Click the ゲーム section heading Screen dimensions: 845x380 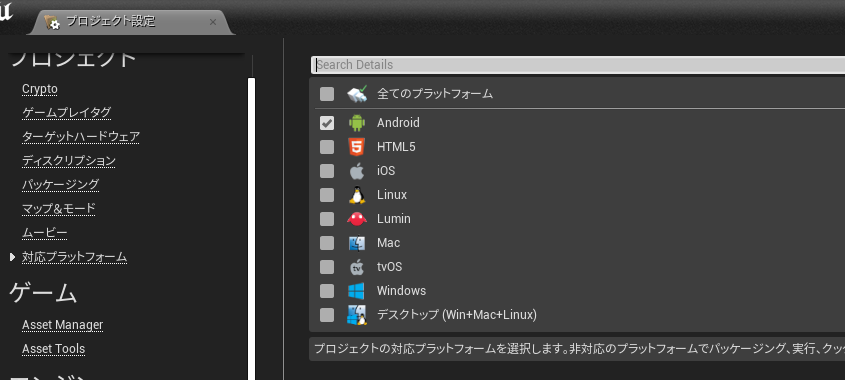[43, 293]
